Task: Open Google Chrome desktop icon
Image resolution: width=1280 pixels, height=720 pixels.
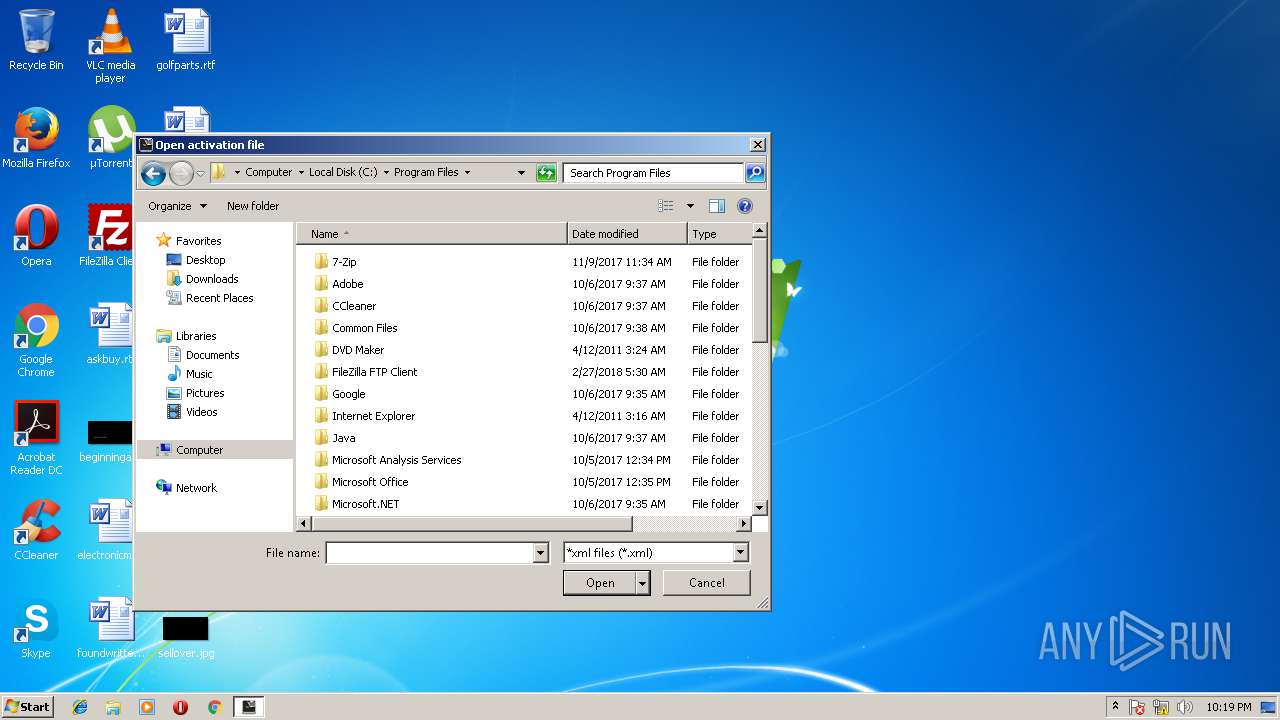Action: 36,340
